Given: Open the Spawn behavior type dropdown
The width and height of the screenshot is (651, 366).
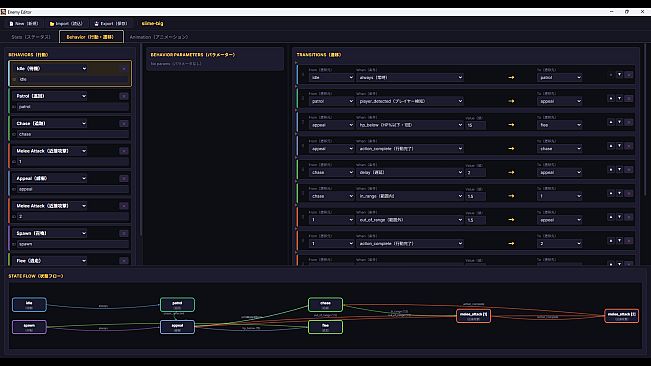Looking at the screenshot, I should tap(51, 233).
